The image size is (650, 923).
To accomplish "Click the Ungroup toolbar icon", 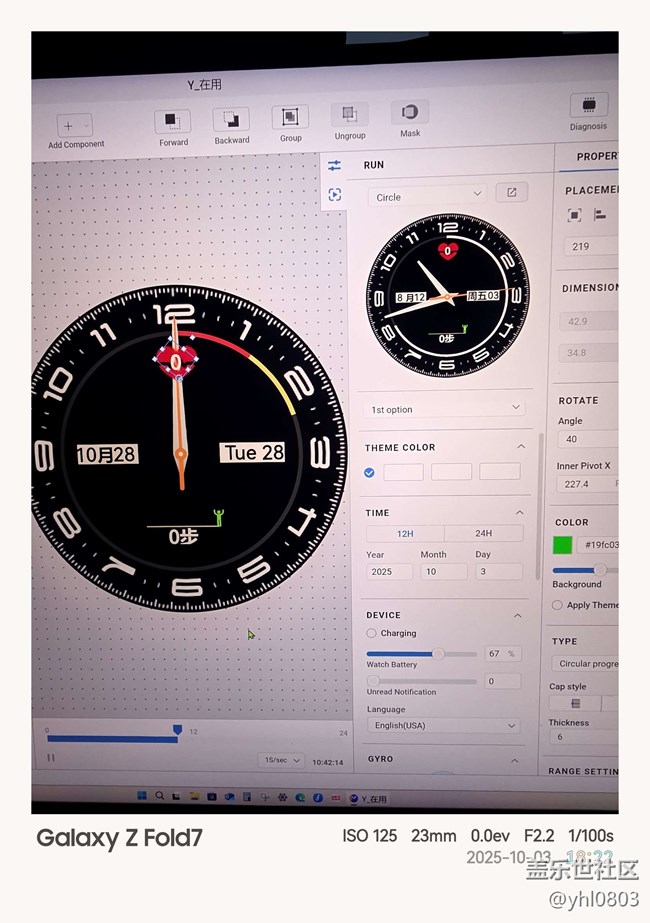I will point(349,115).
